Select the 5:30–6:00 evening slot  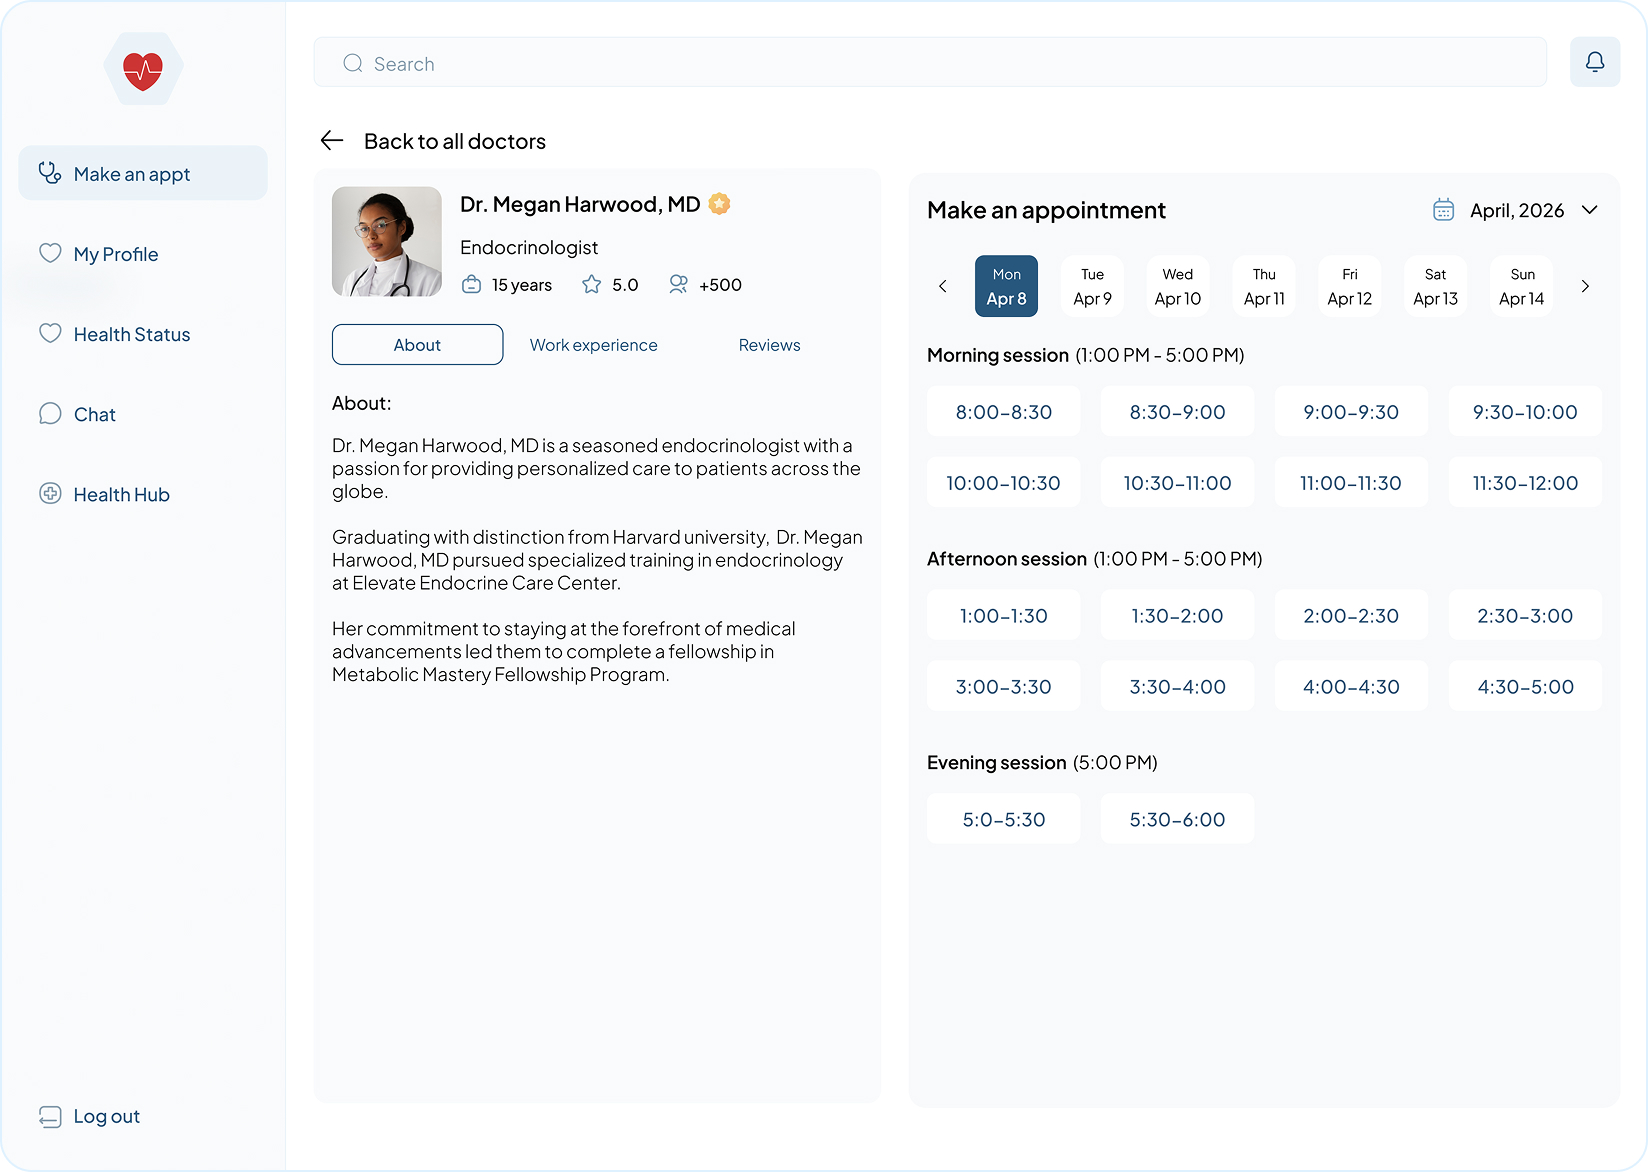click(1177, 818)
